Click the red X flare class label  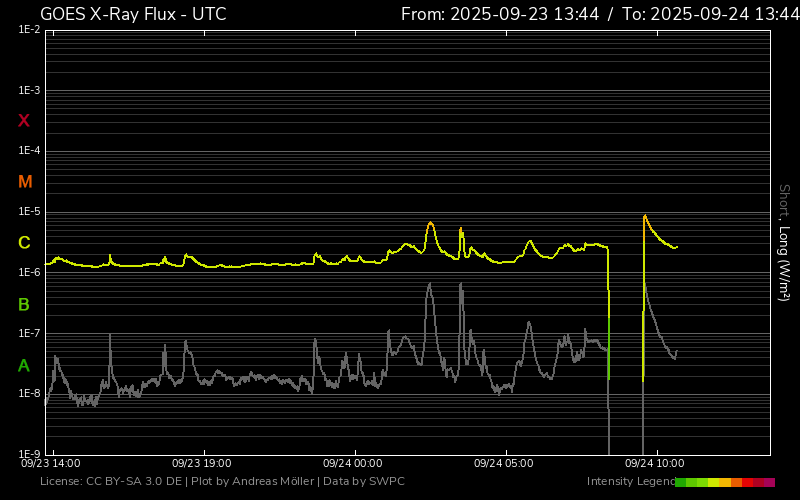click(24, 121)
